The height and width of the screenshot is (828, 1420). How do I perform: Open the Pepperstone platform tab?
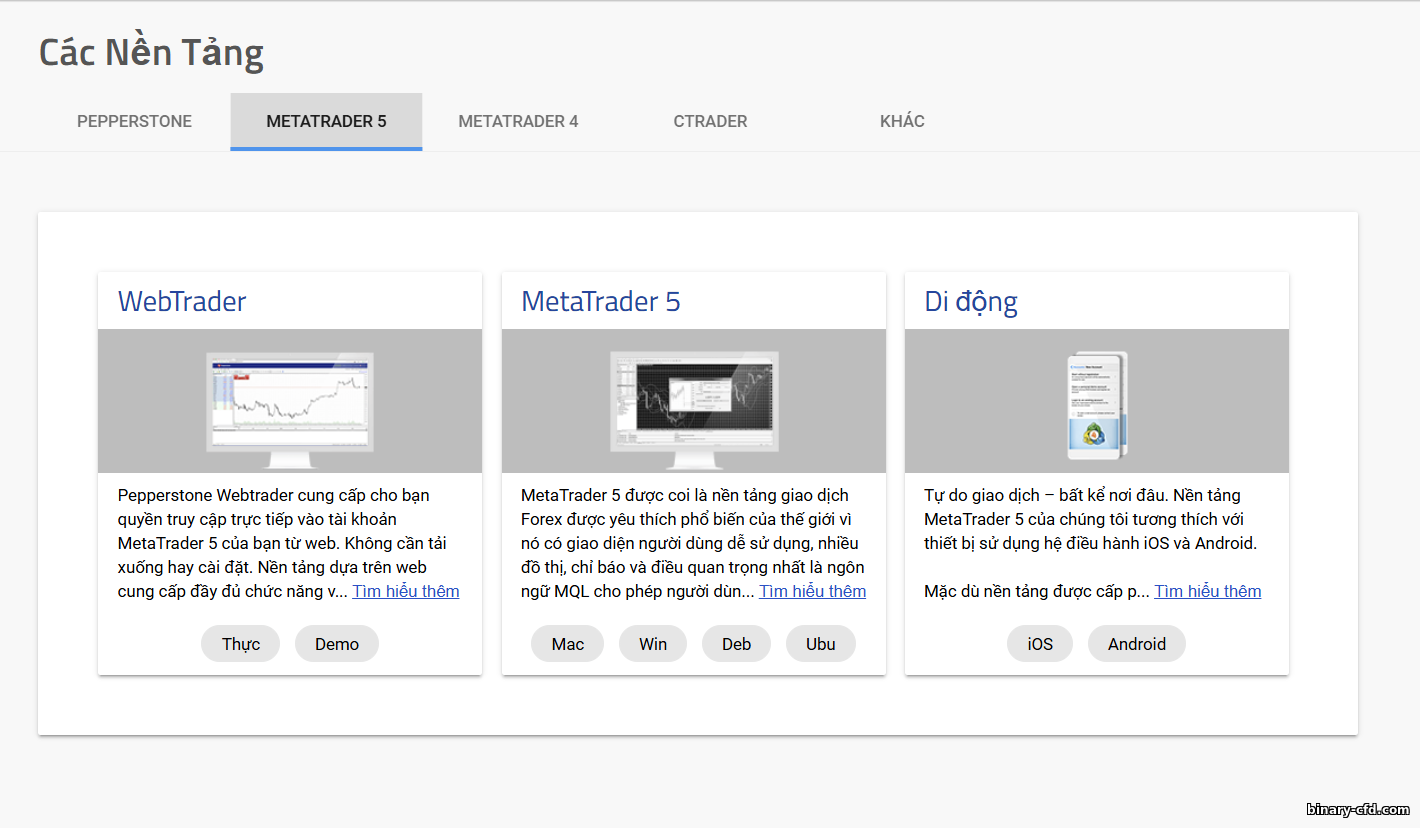[x=134, y=121]
